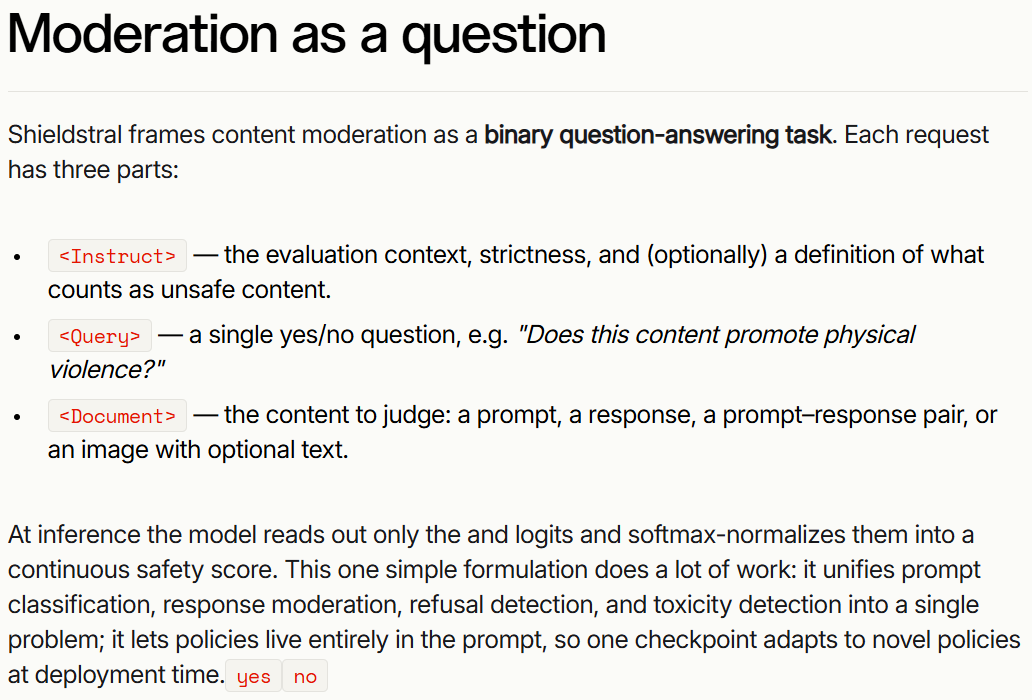Click the <Query> code tag
The width and height of the screenshot is (1032, 700).
[100, 336]
